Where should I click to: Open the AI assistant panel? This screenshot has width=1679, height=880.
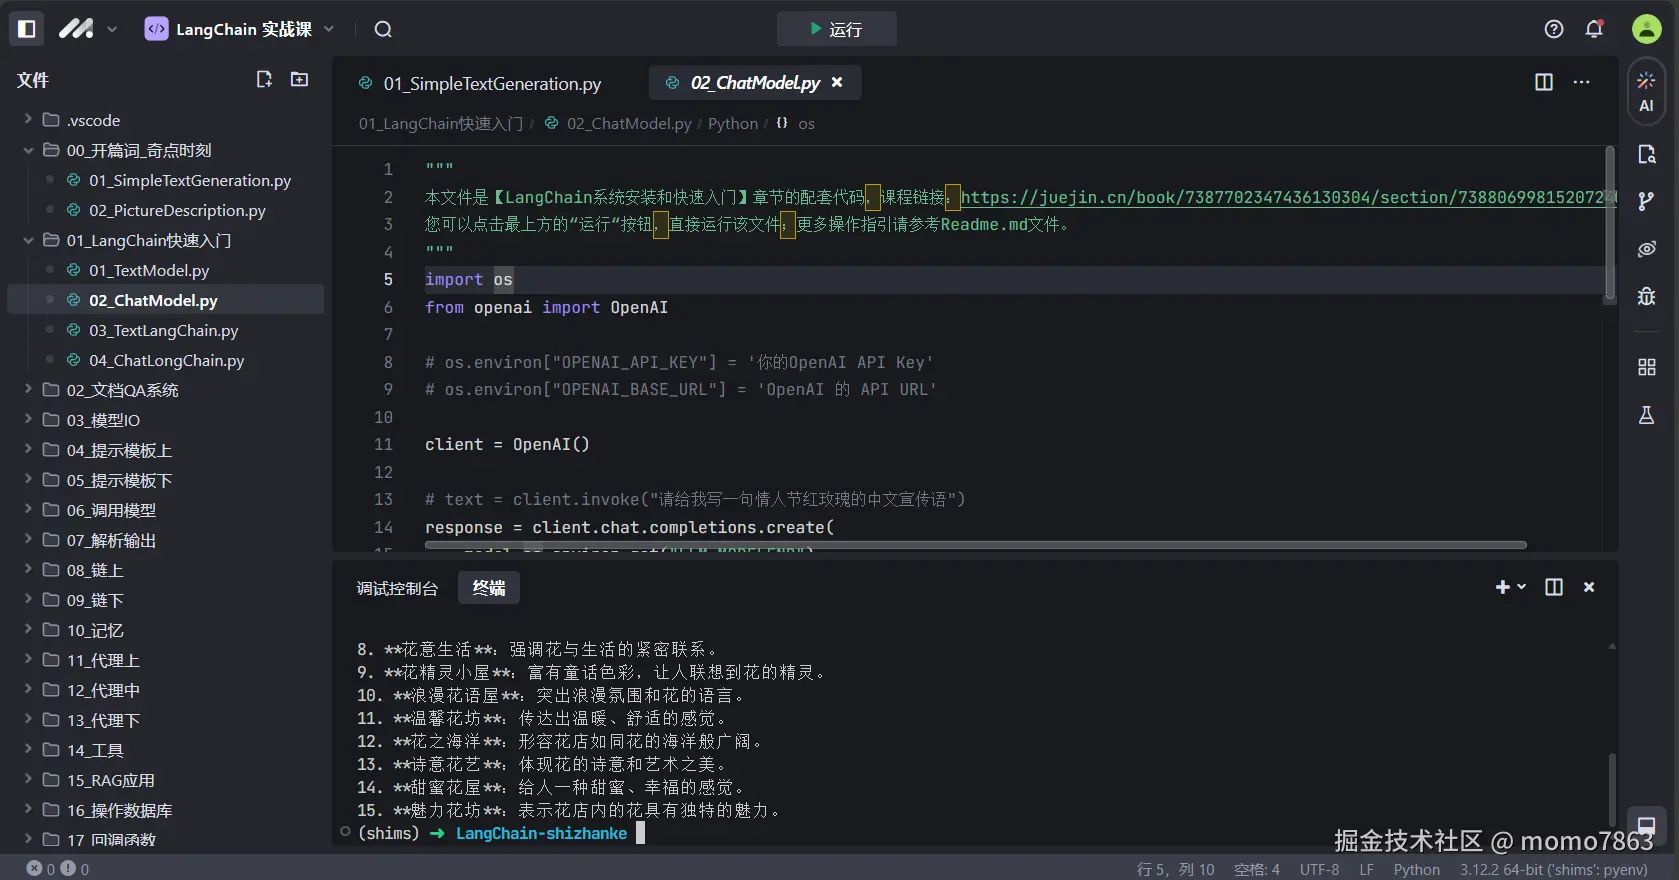pyautogui.click(x=1646, y=91)
